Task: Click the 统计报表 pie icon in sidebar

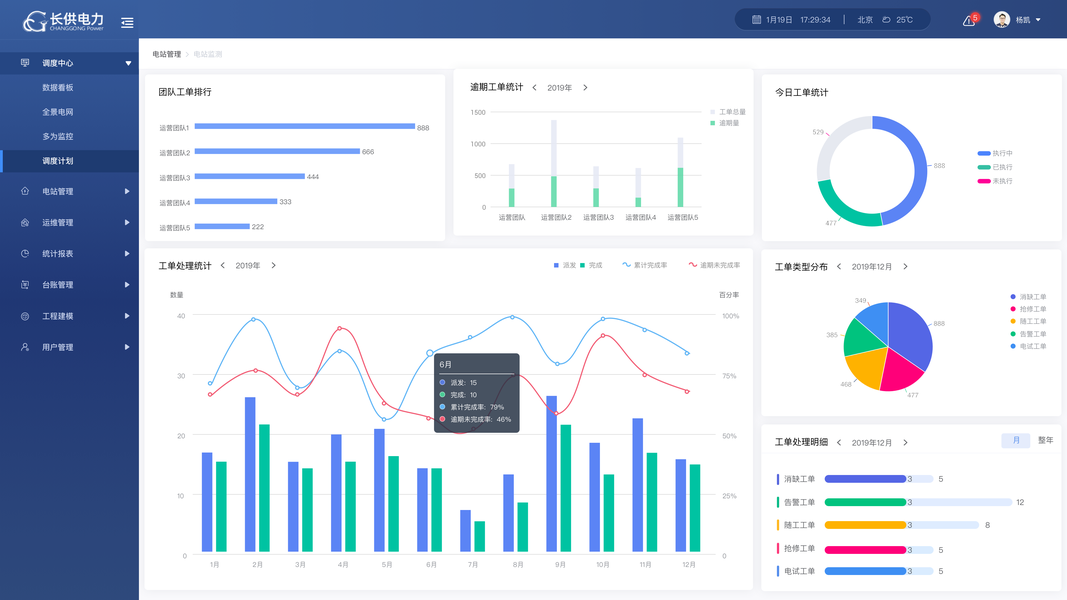Action: pyautogui.click(x=25, y=254)
